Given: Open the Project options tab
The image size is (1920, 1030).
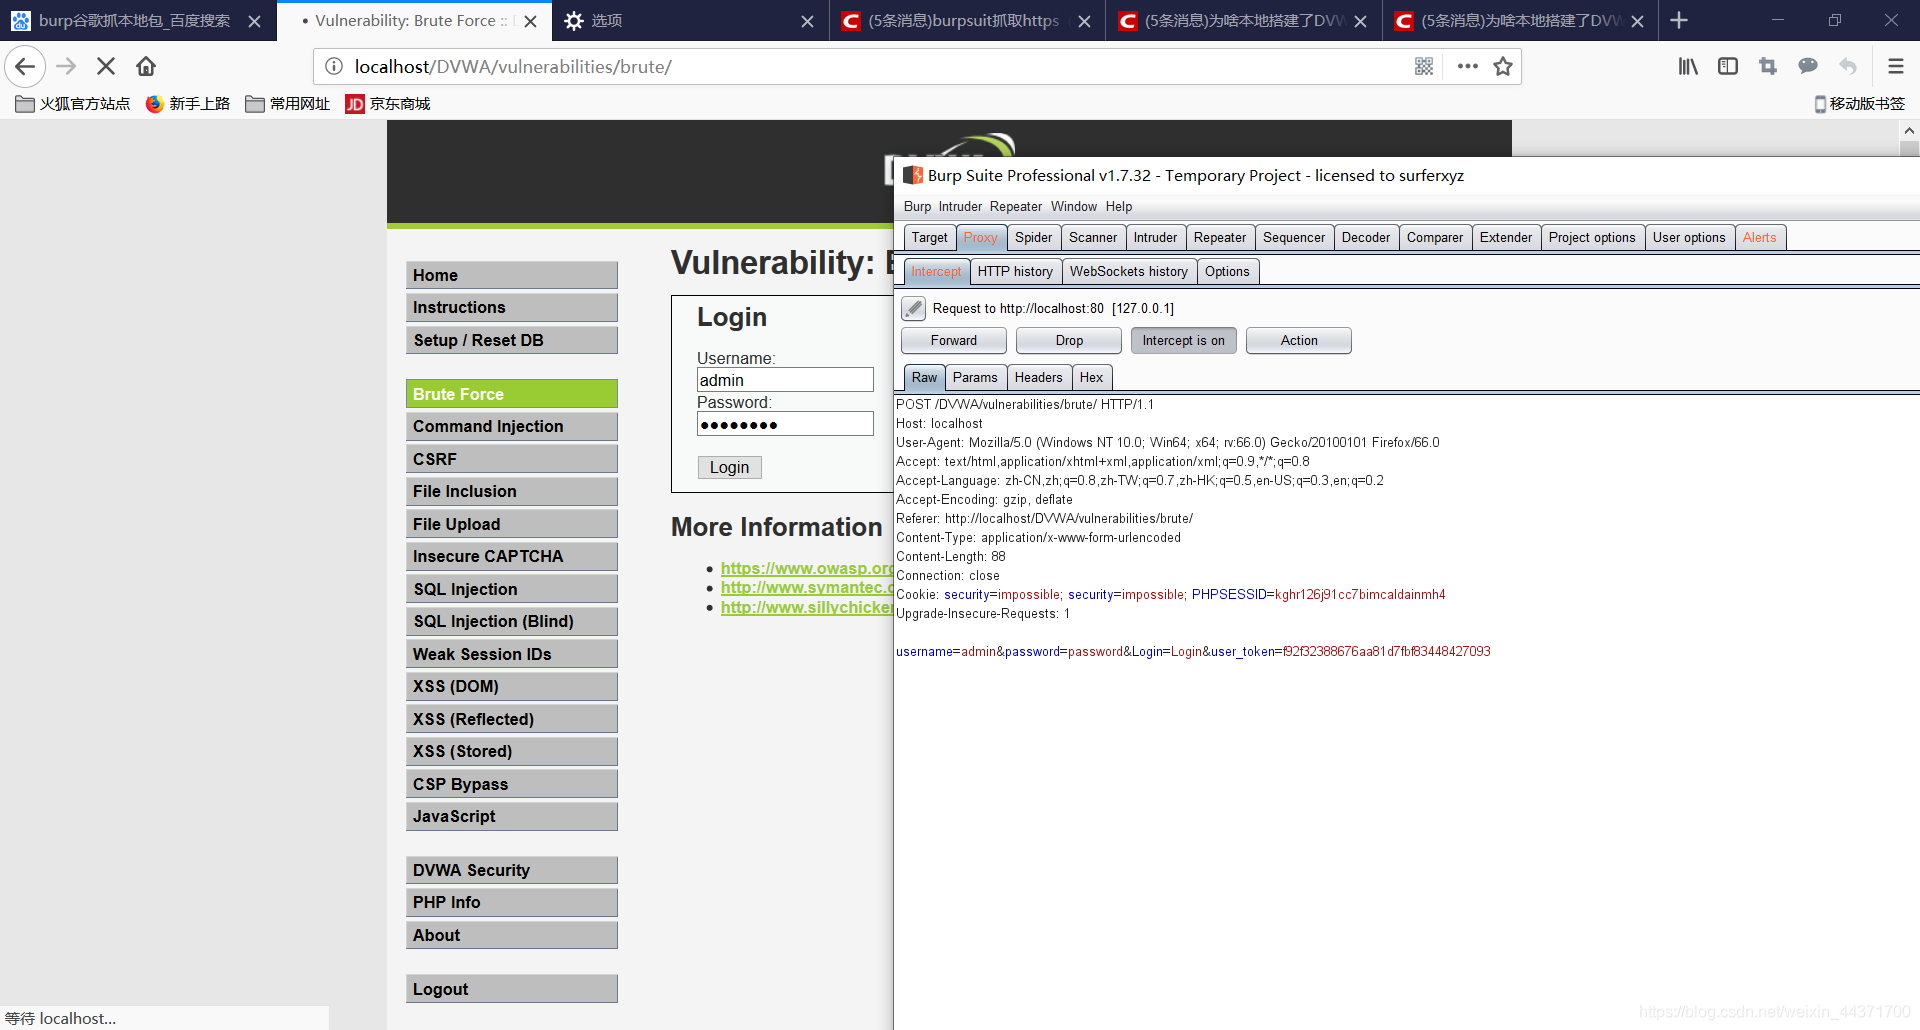Looking at the screenshot, I should [1592, 238].
